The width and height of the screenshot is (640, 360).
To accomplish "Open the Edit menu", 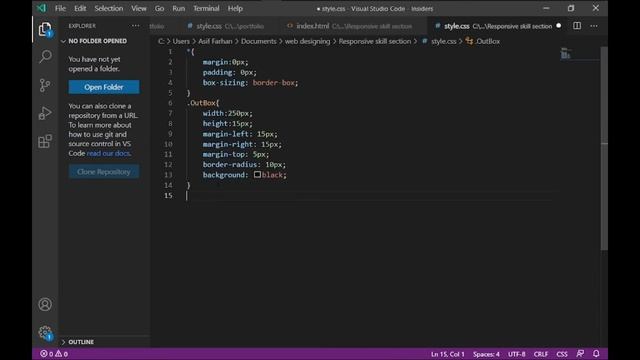I will (x=80, y=8).
